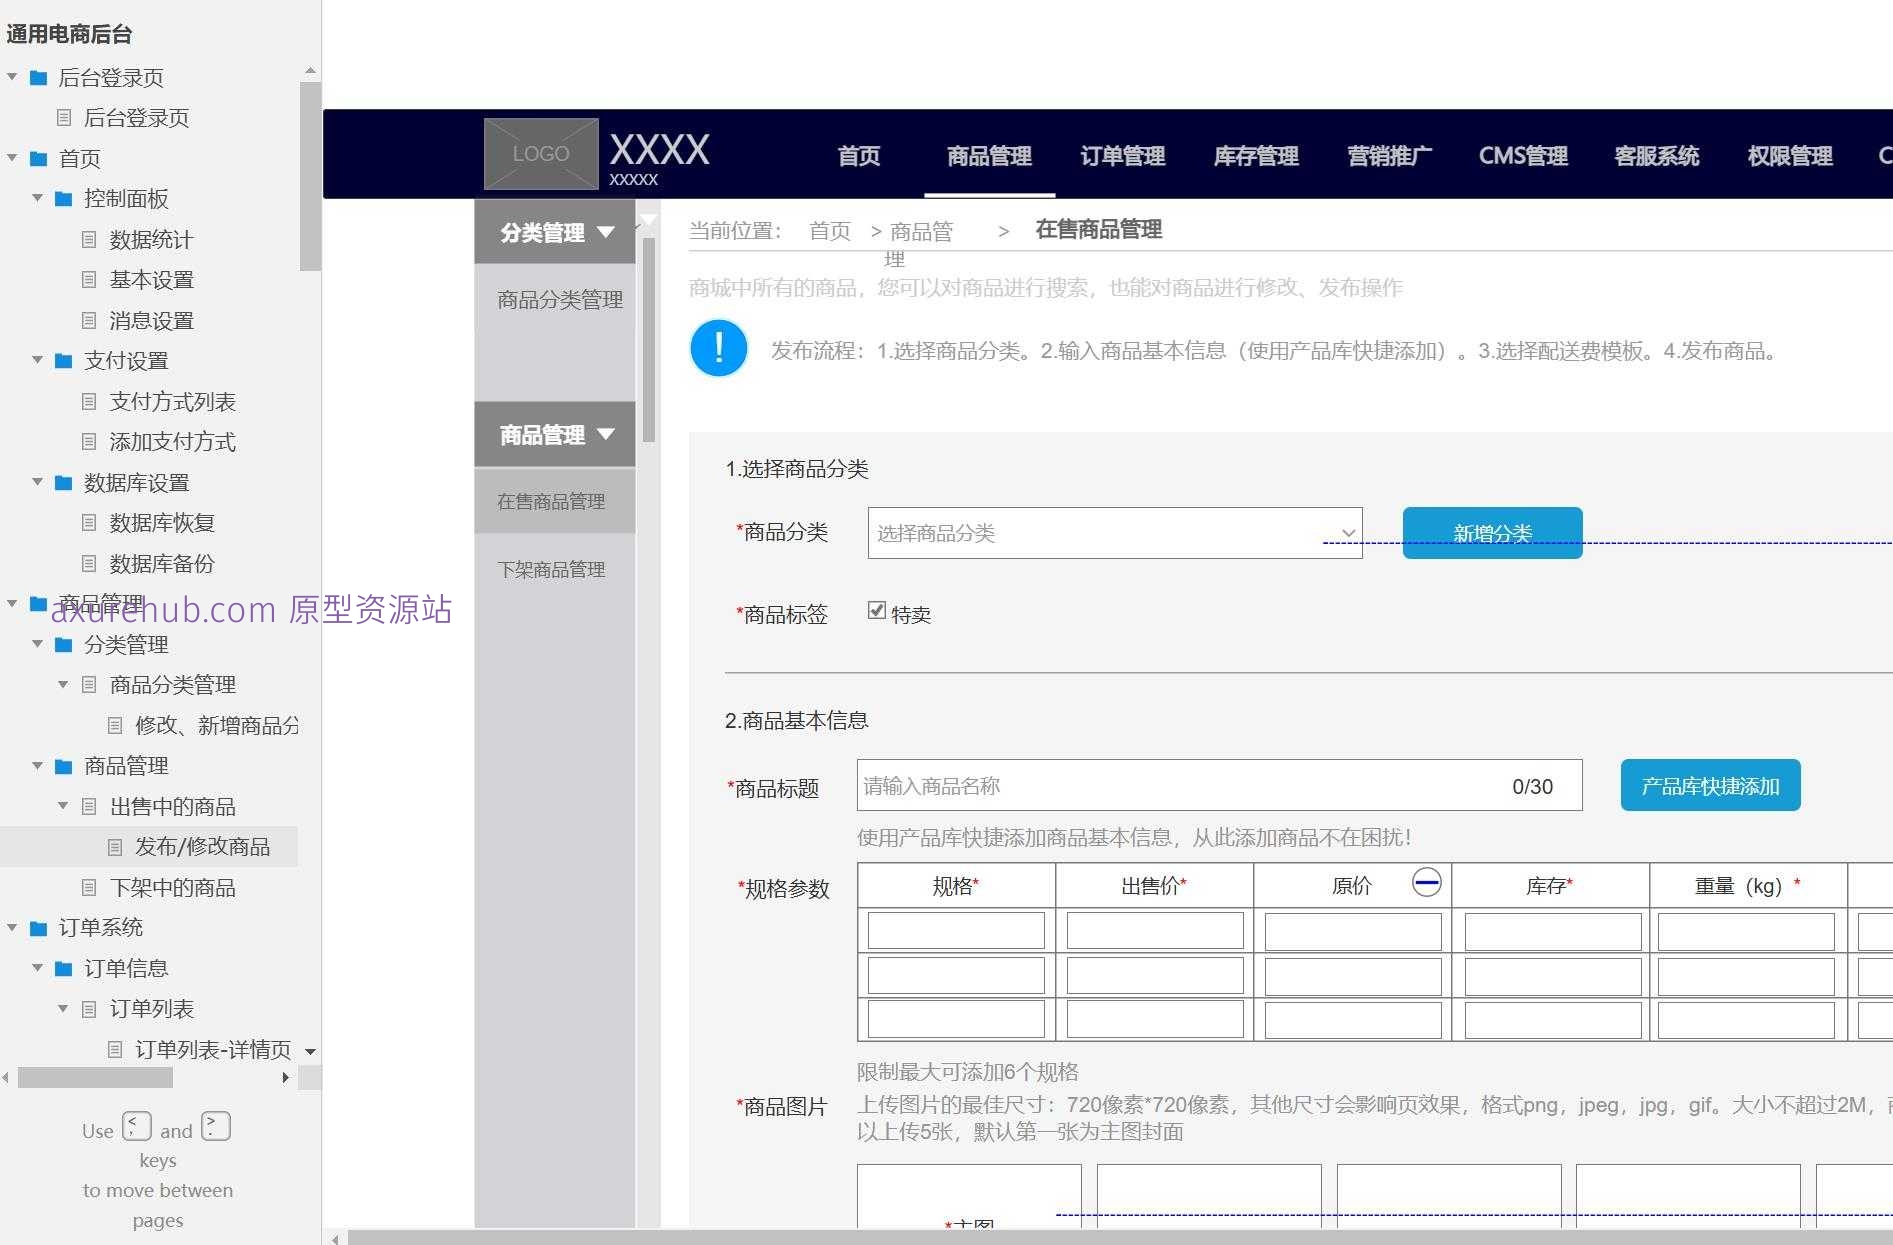
Task: Click the 请输入商品名称 title input field
Action: (1180, 786)
